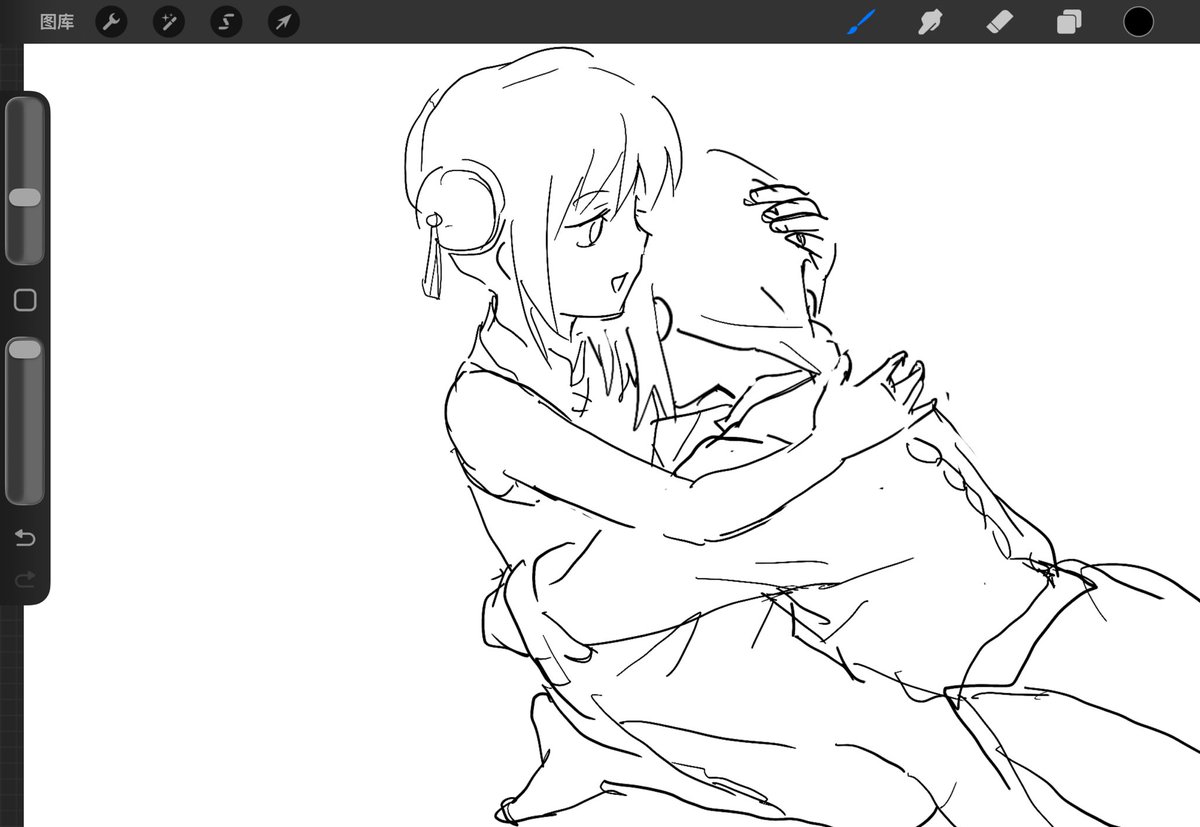Viewport: 1200px width, 827px height.
Task: Click the brush opacity slider handle
Action: coord(25,349)
